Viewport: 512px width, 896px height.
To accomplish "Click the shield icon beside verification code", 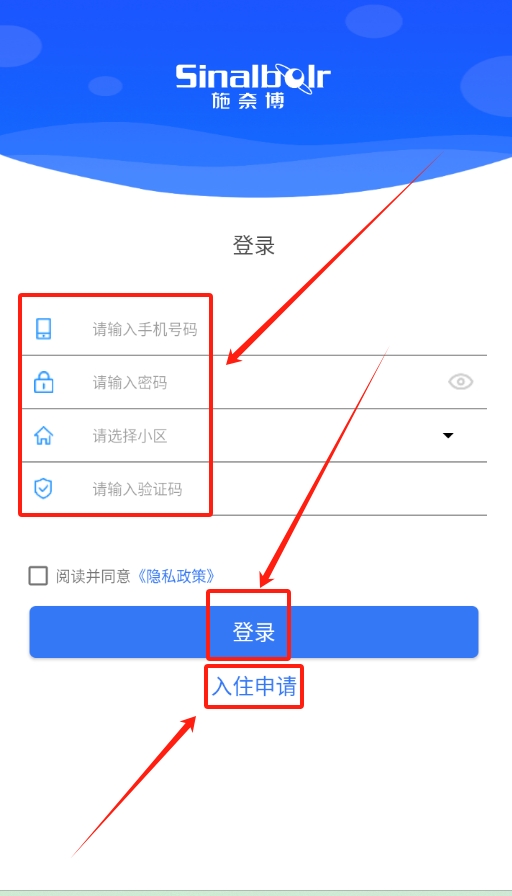I will (43, 489).
